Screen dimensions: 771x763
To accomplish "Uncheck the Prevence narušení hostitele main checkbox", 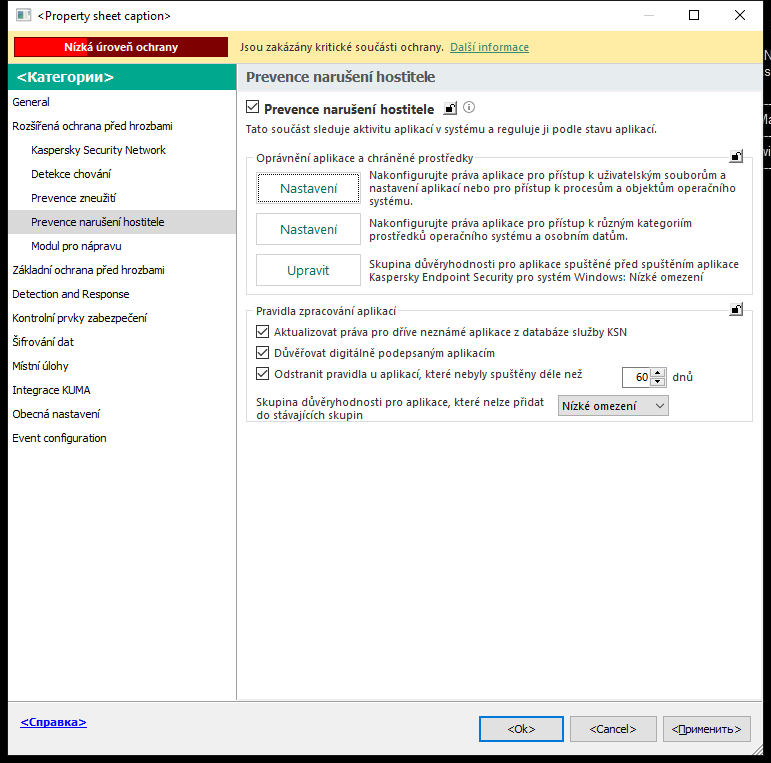I will click(252, 107).
